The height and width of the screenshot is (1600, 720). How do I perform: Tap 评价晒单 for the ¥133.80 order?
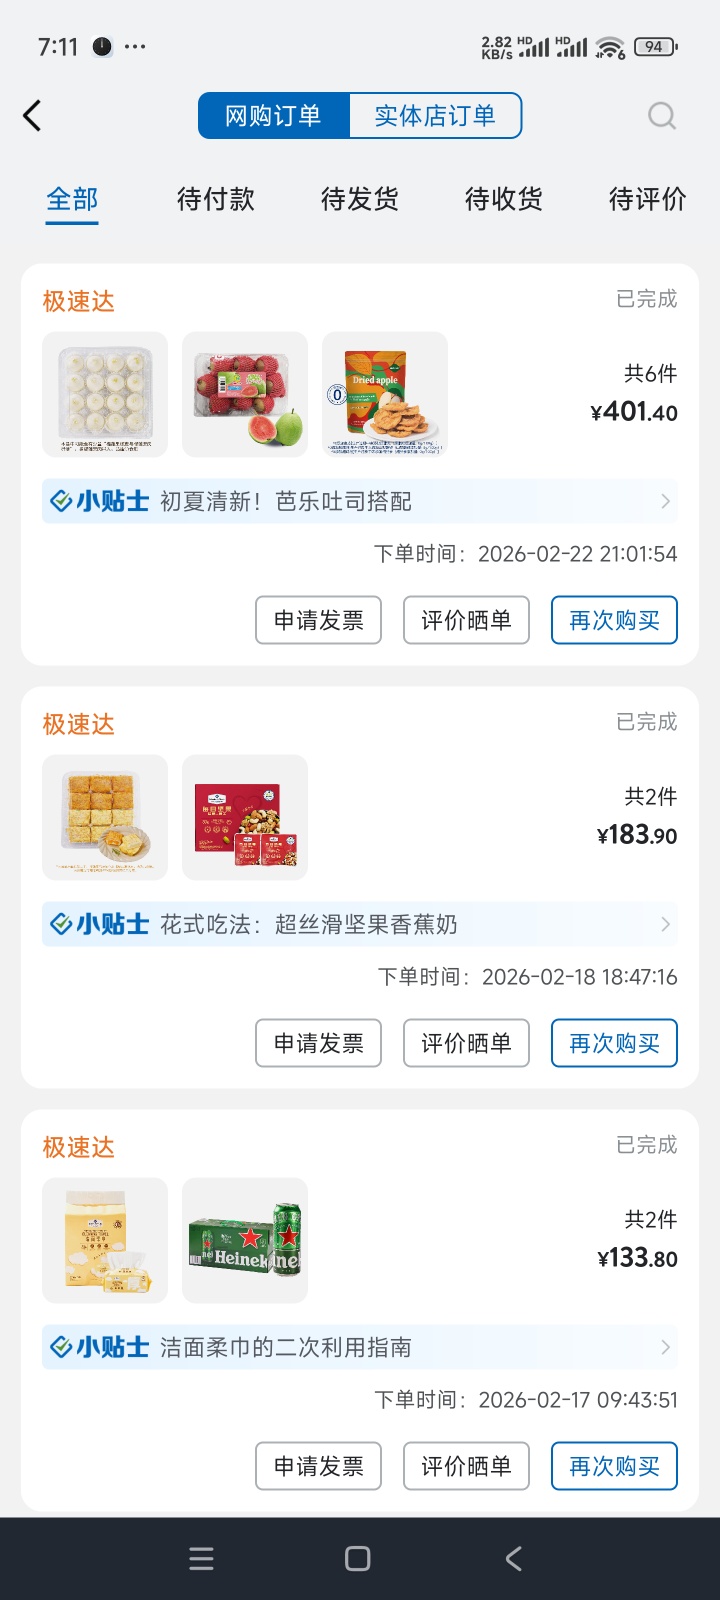pos(466,1466)
